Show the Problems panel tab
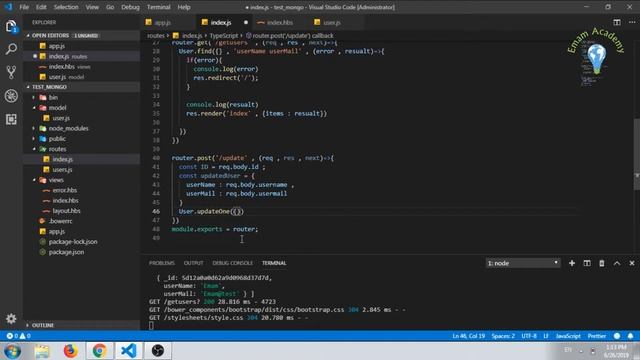The width and height of the screenshot is (640, 360). click(x=162, y=263)
